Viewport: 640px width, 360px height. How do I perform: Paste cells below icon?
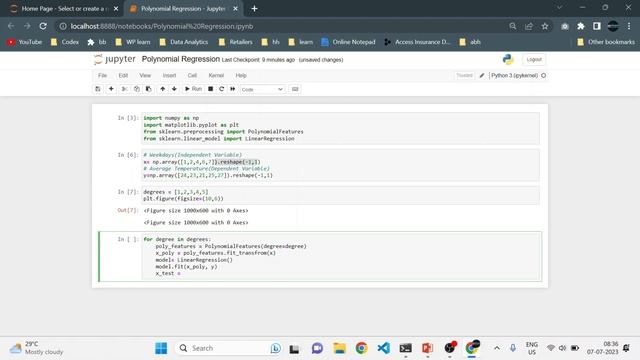pyautogui.click(x=149, y=89)
